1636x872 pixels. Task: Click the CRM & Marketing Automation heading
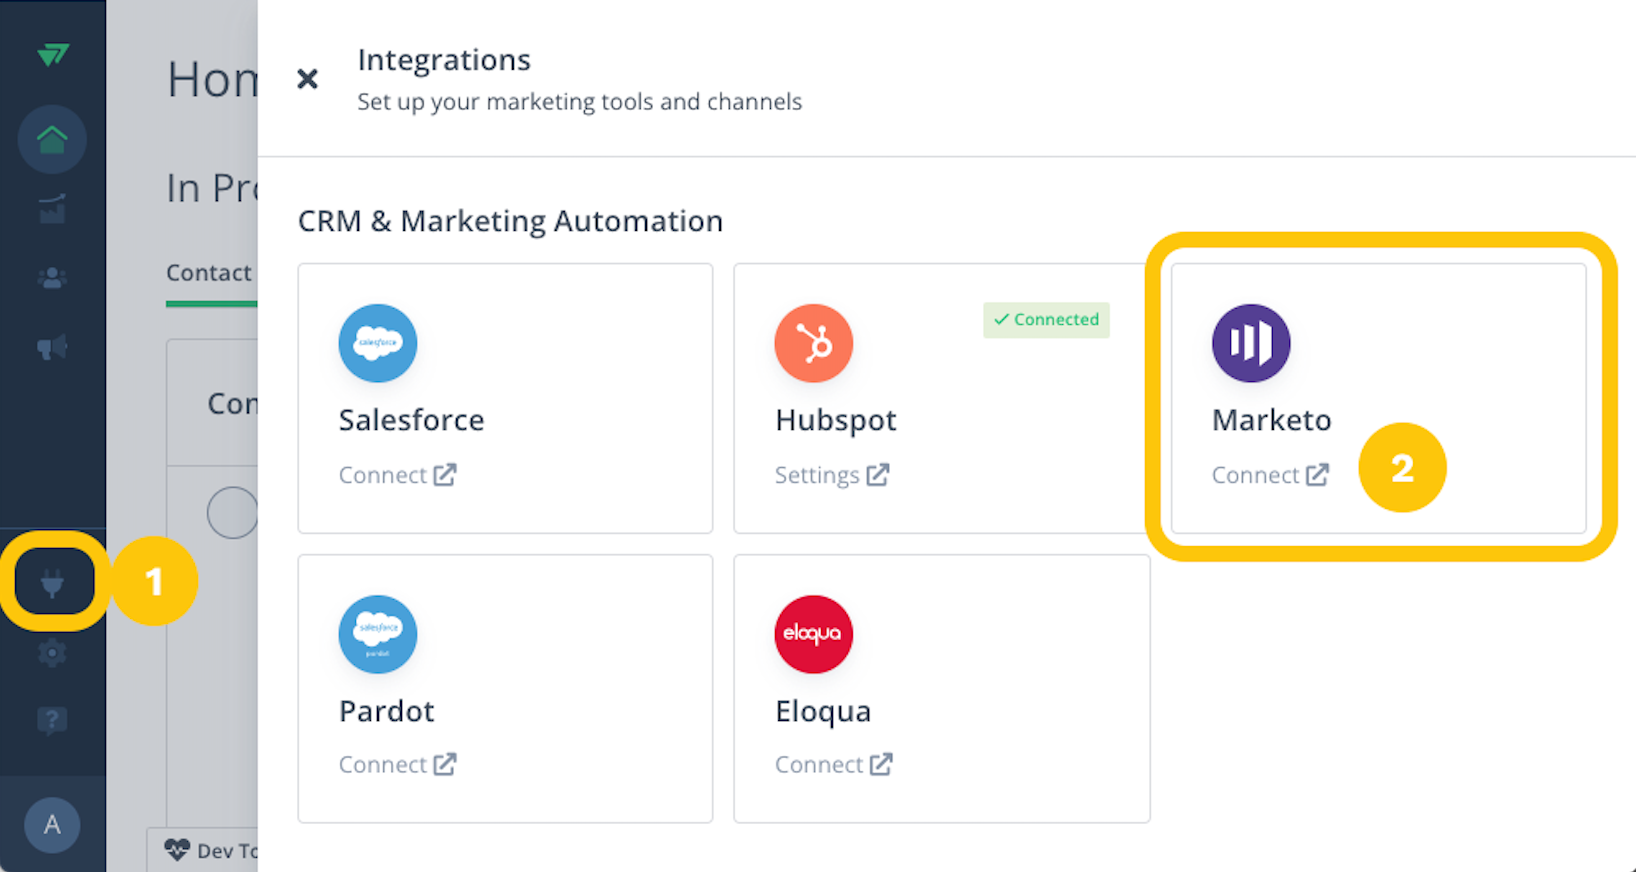click(x=510, y=221)
